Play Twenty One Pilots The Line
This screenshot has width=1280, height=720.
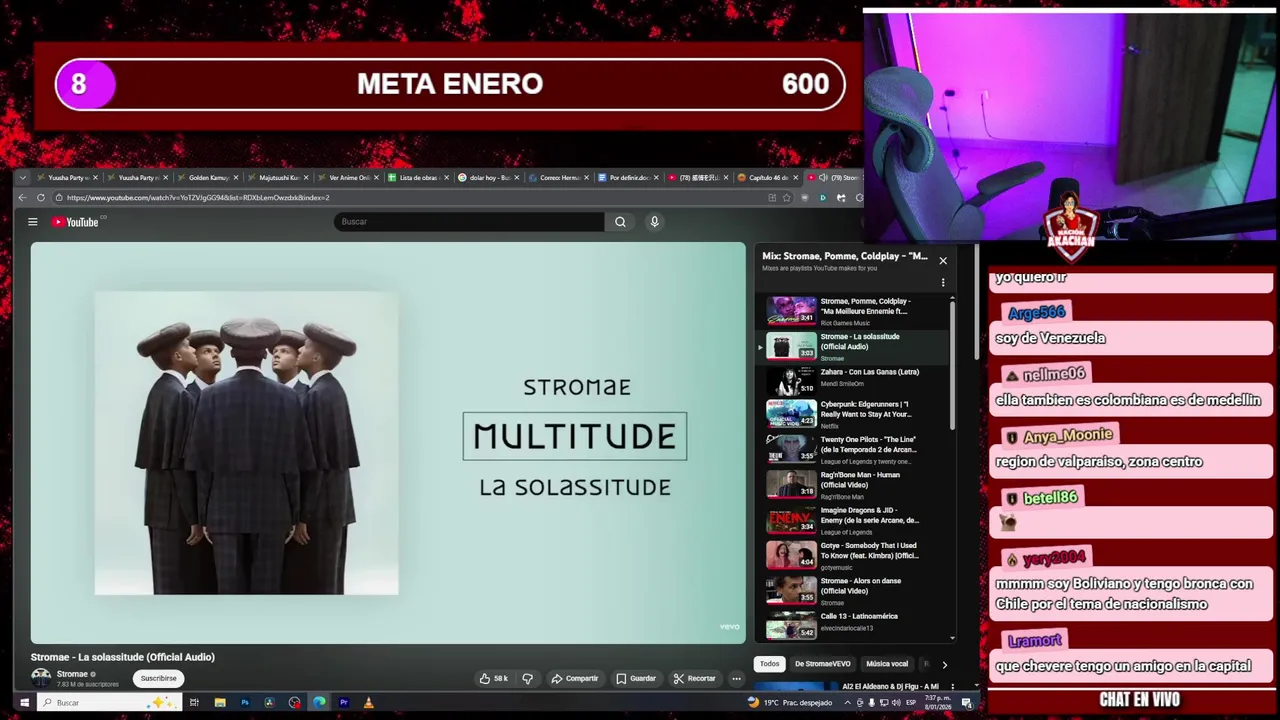[x=853, y=450]
